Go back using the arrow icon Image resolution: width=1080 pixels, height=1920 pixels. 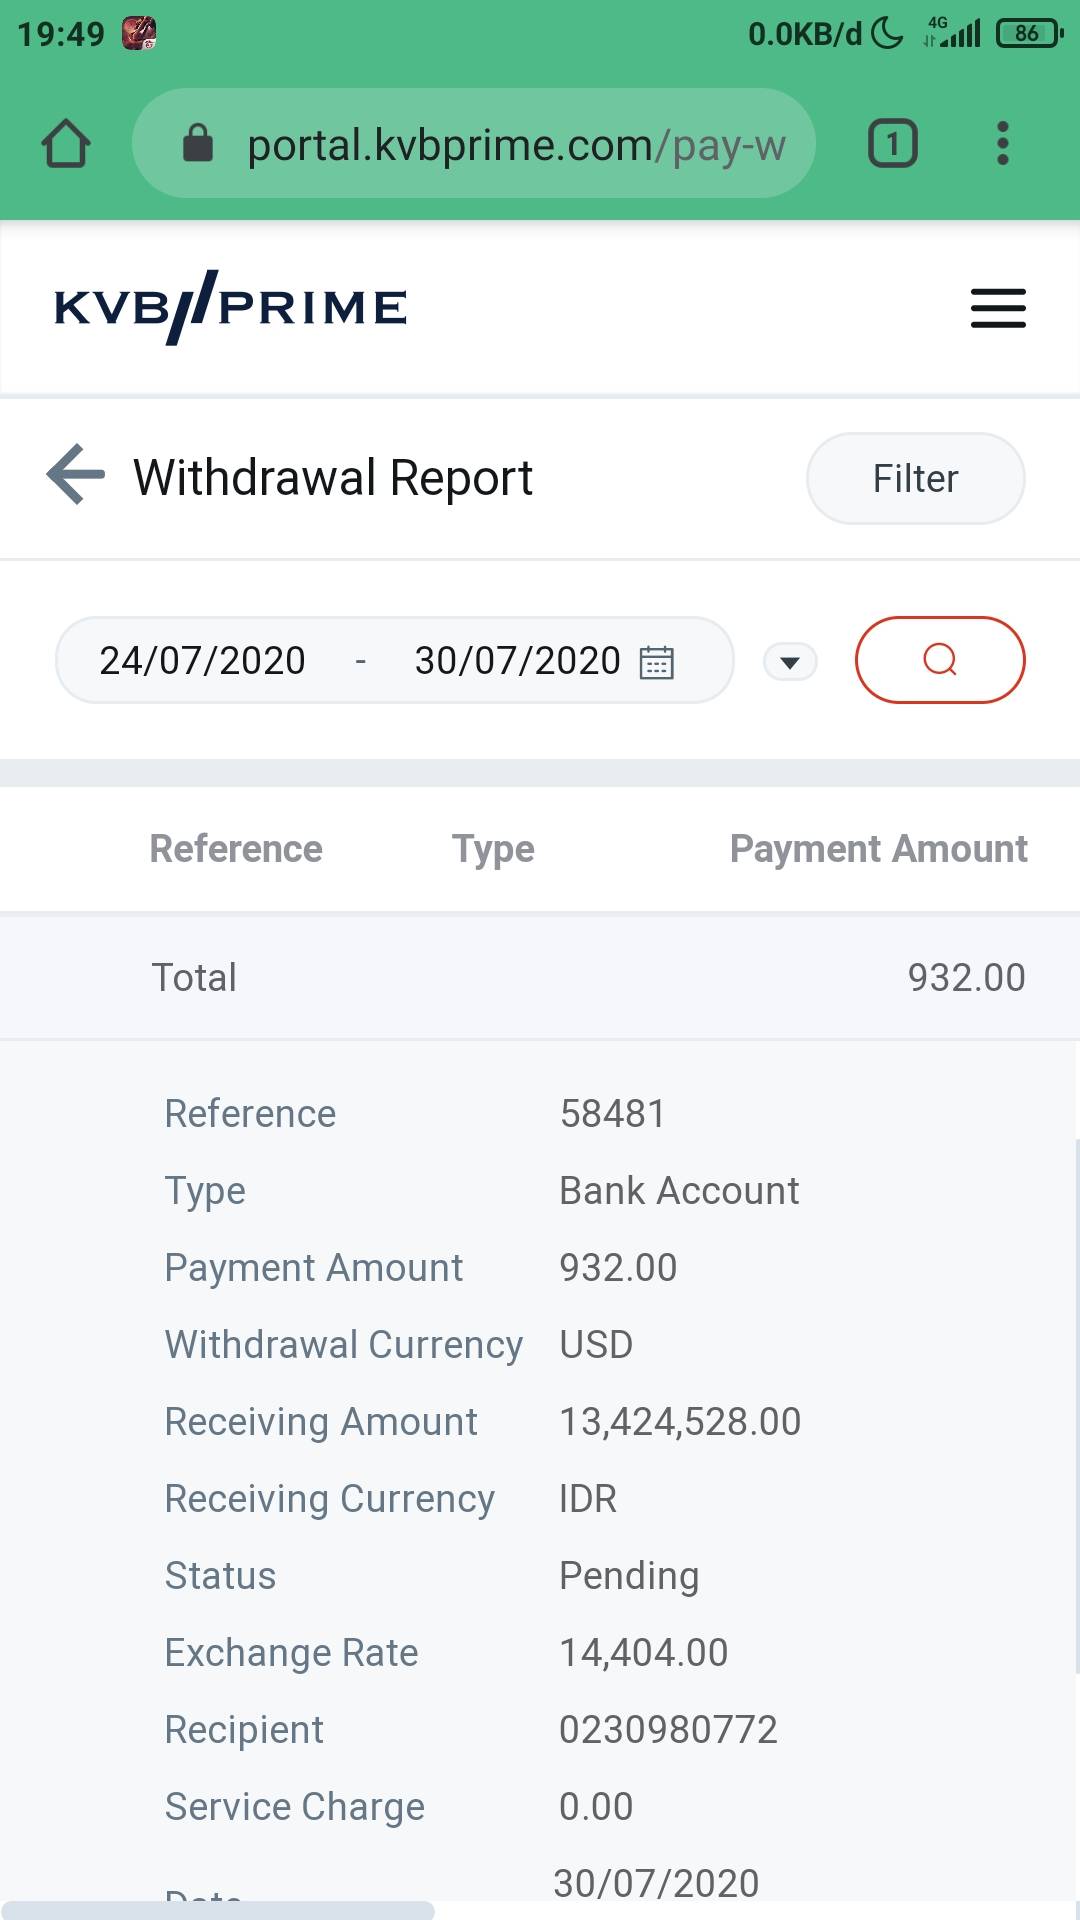[x=76, y=475]
